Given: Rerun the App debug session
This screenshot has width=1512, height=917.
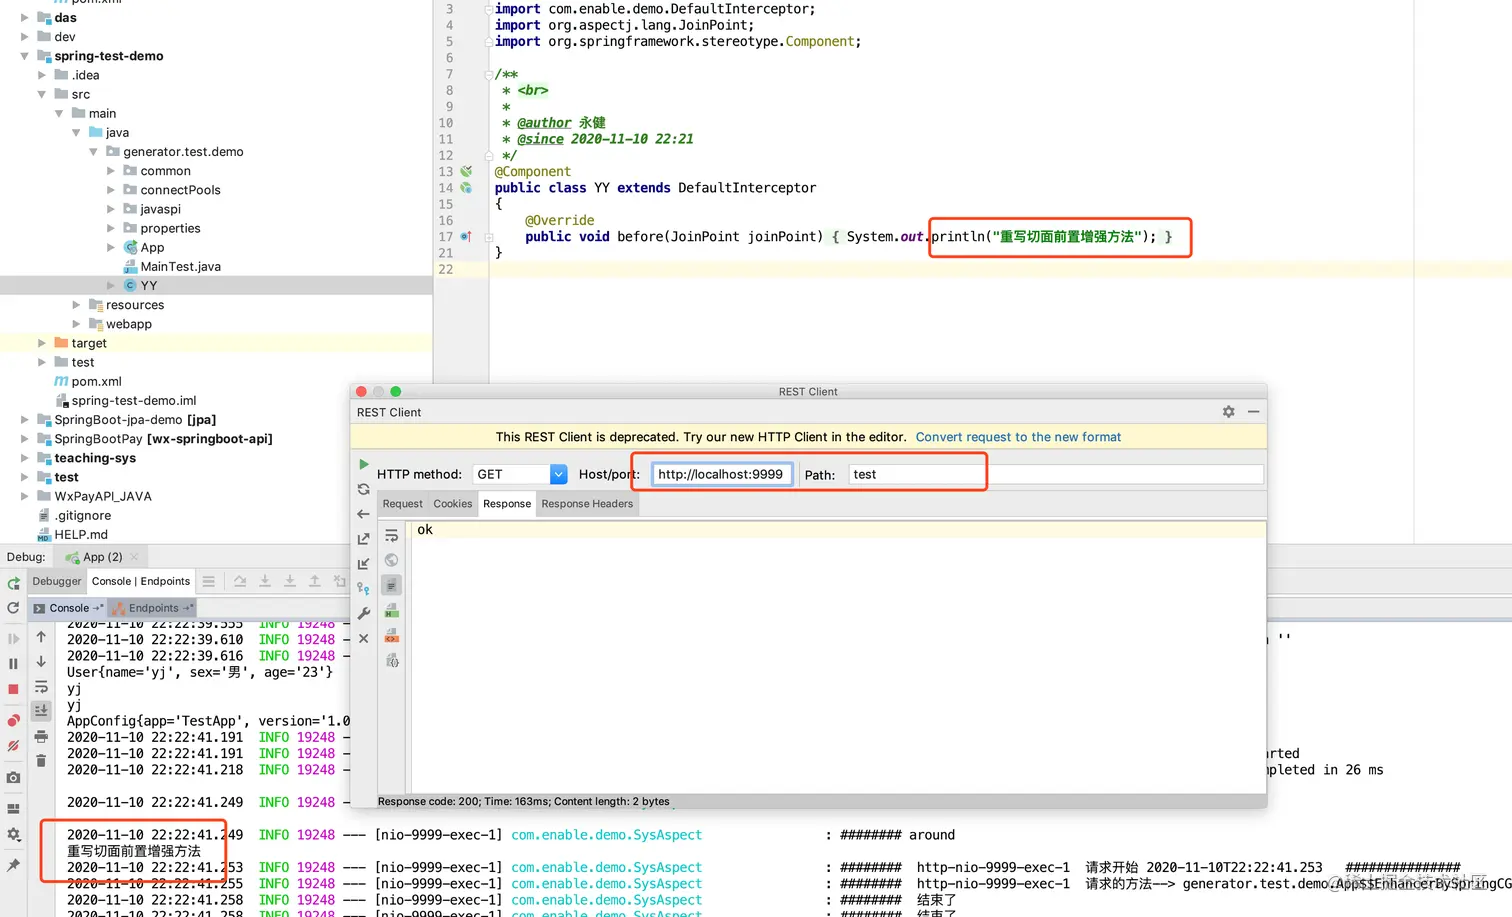Looking at the screenshot, I should pos(14,583).
